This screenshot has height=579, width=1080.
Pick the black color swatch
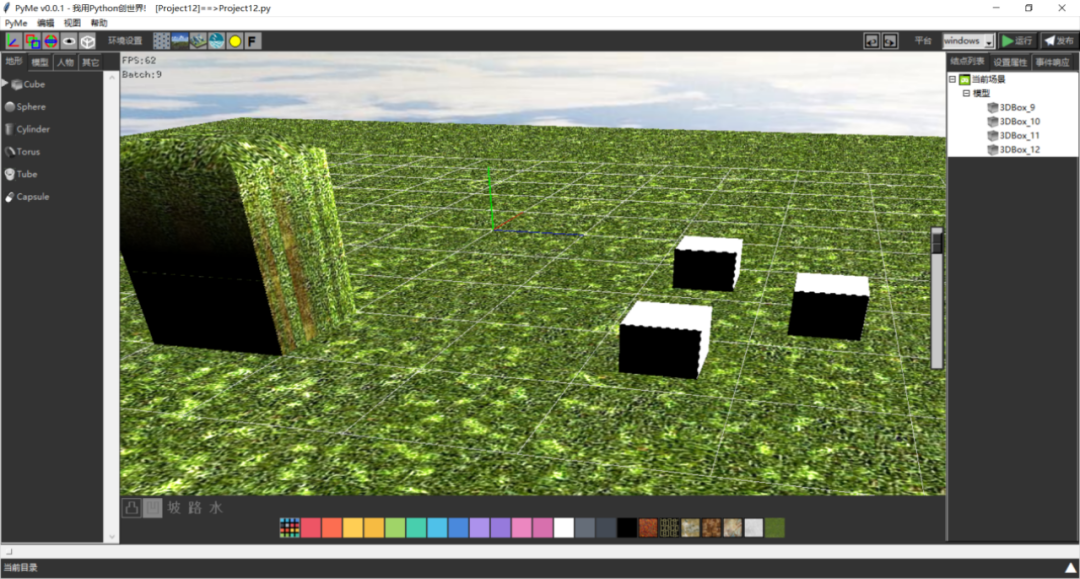(627, 528)
